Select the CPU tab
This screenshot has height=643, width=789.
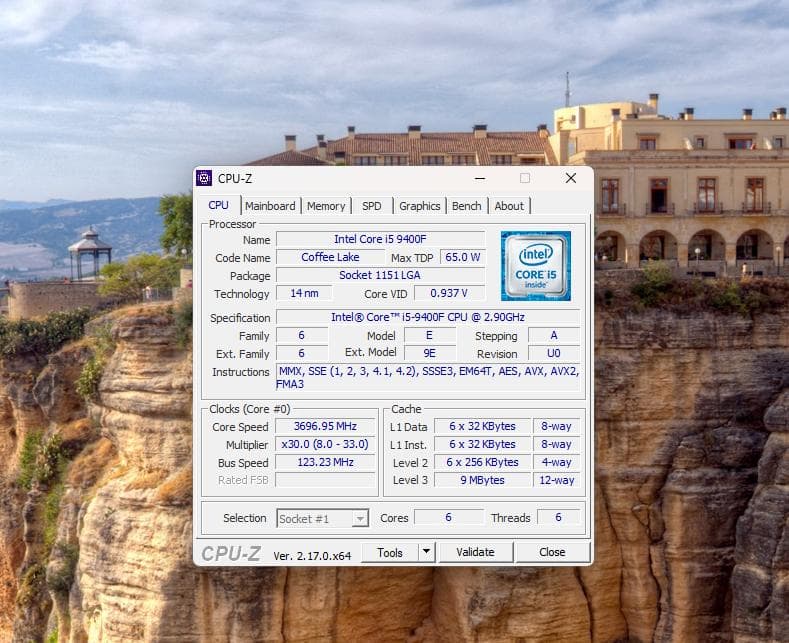[x=218, y=206]
